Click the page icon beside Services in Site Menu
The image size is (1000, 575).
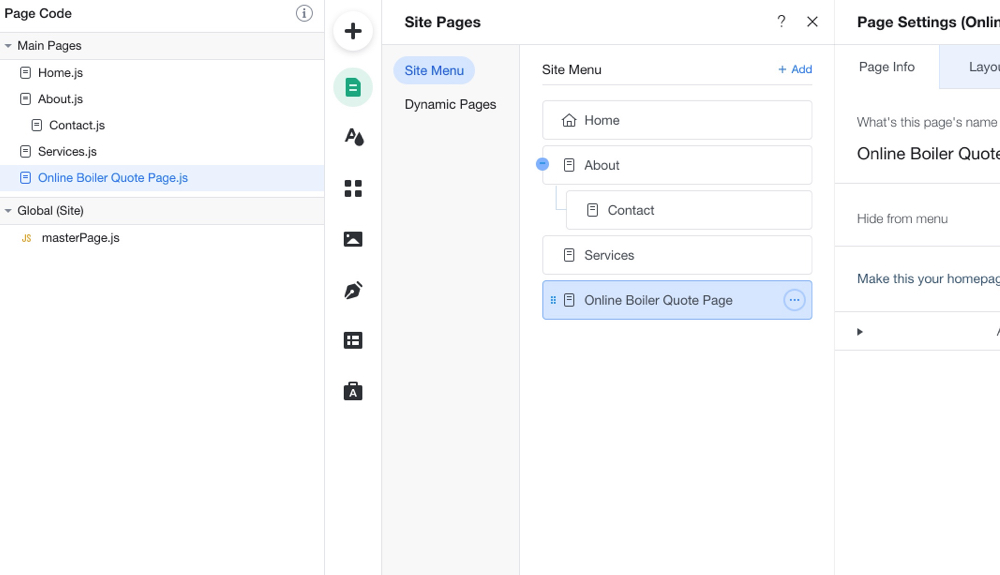[569, 255]
